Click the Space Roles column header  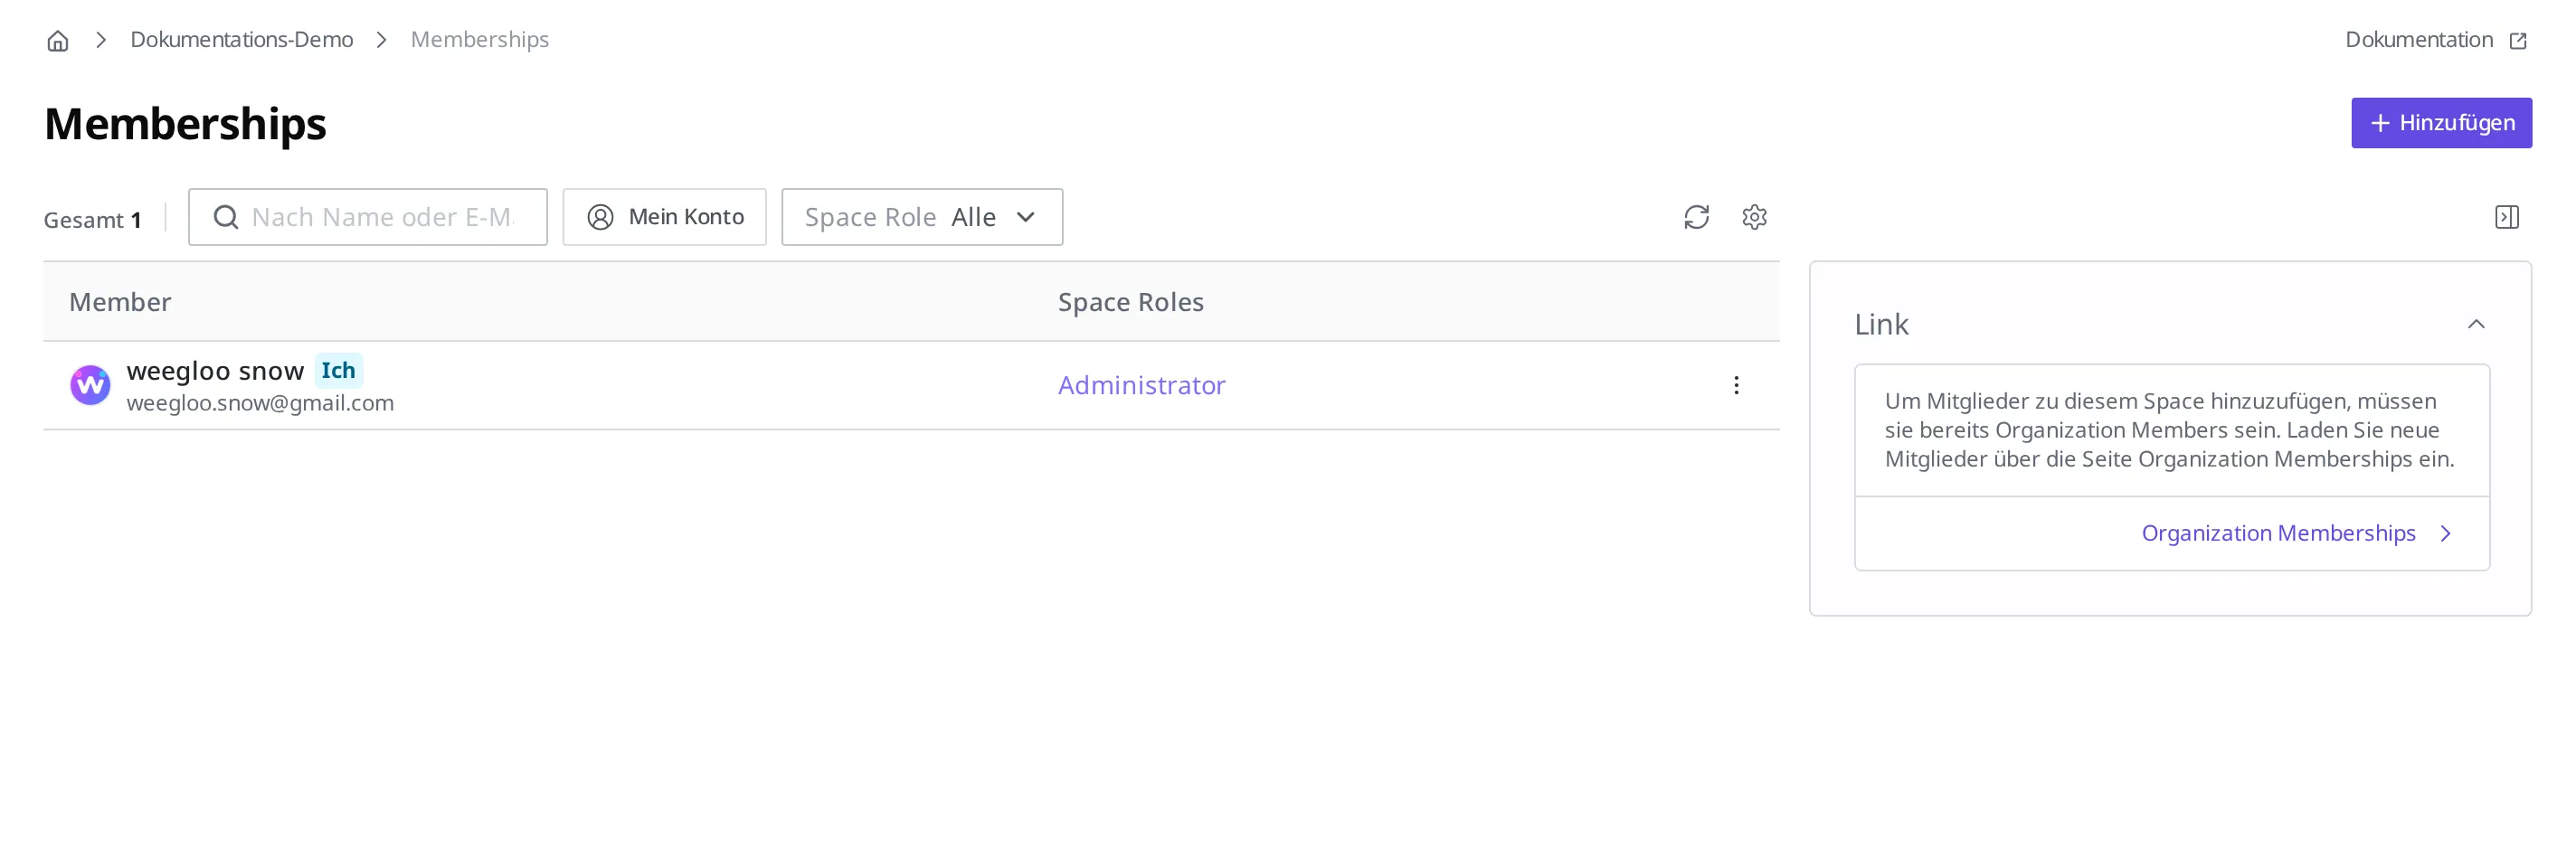[x=1130, y=302]
